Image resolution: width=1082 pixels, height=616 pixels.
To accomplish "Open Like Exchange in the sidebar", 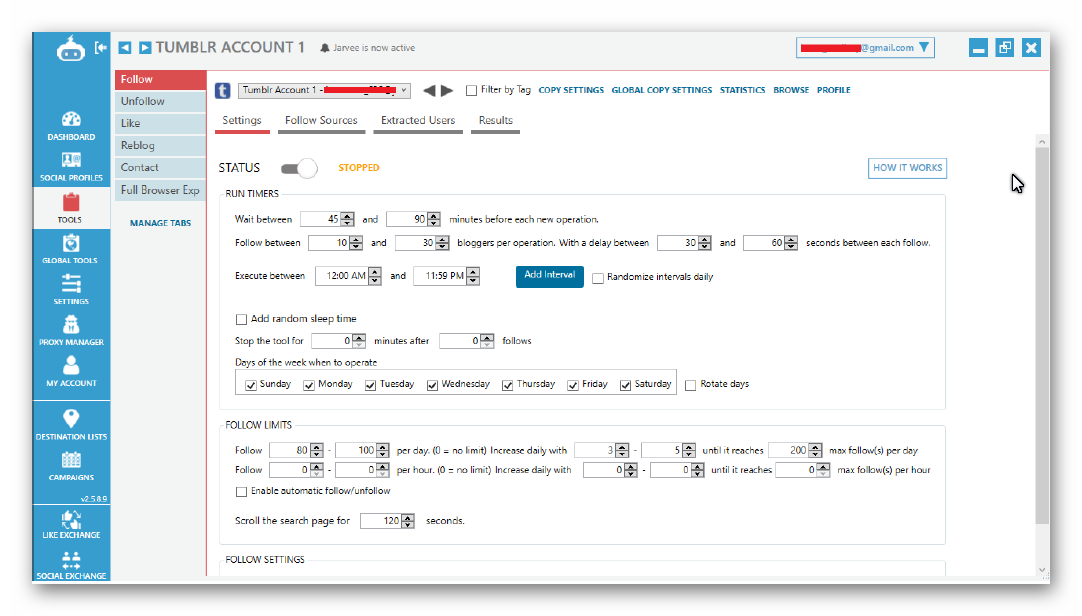I will [x=71, y=524].
